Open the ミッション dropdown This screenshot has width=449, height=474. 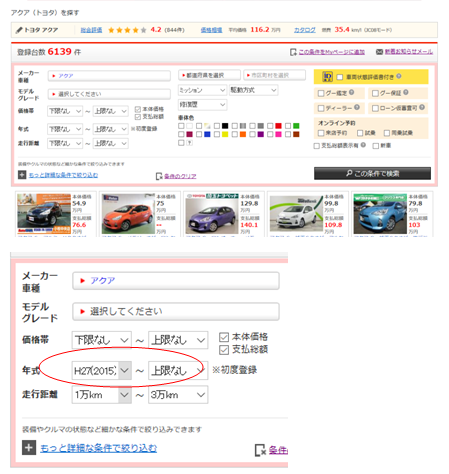(x=202, y=90)
